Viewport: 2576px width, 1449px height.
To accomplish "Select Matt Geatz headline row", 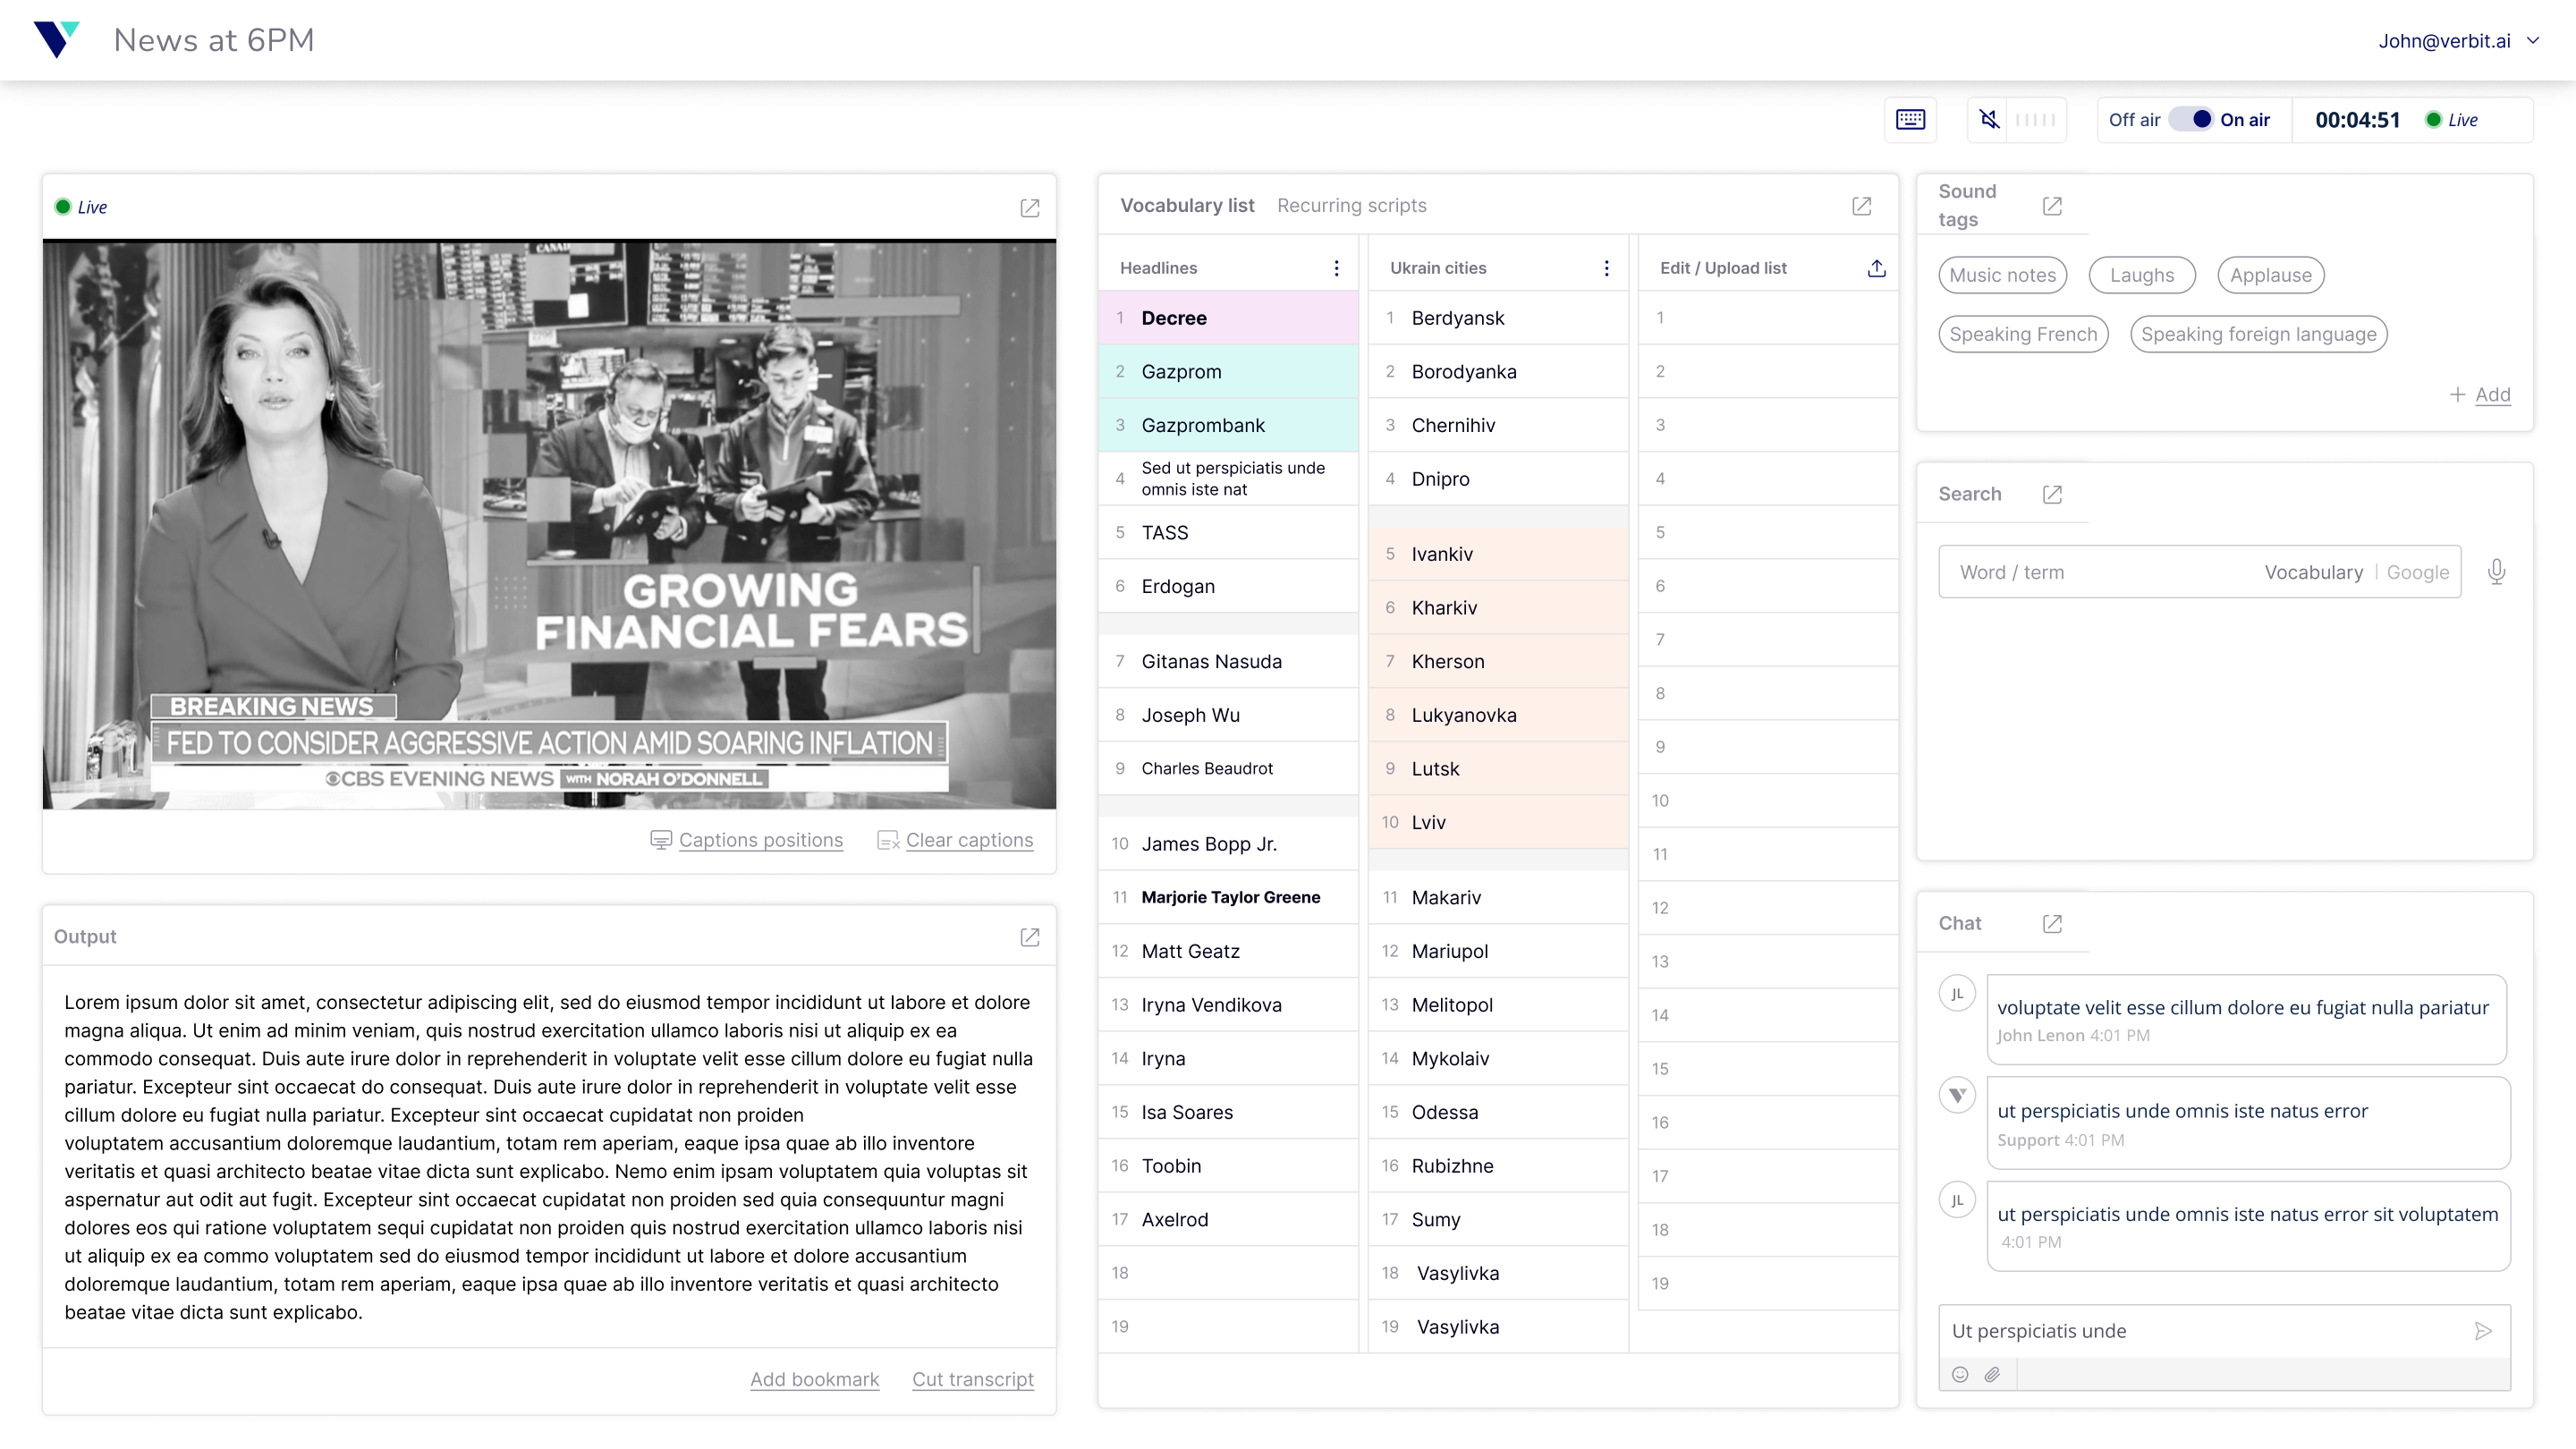I will (1228, 951).
